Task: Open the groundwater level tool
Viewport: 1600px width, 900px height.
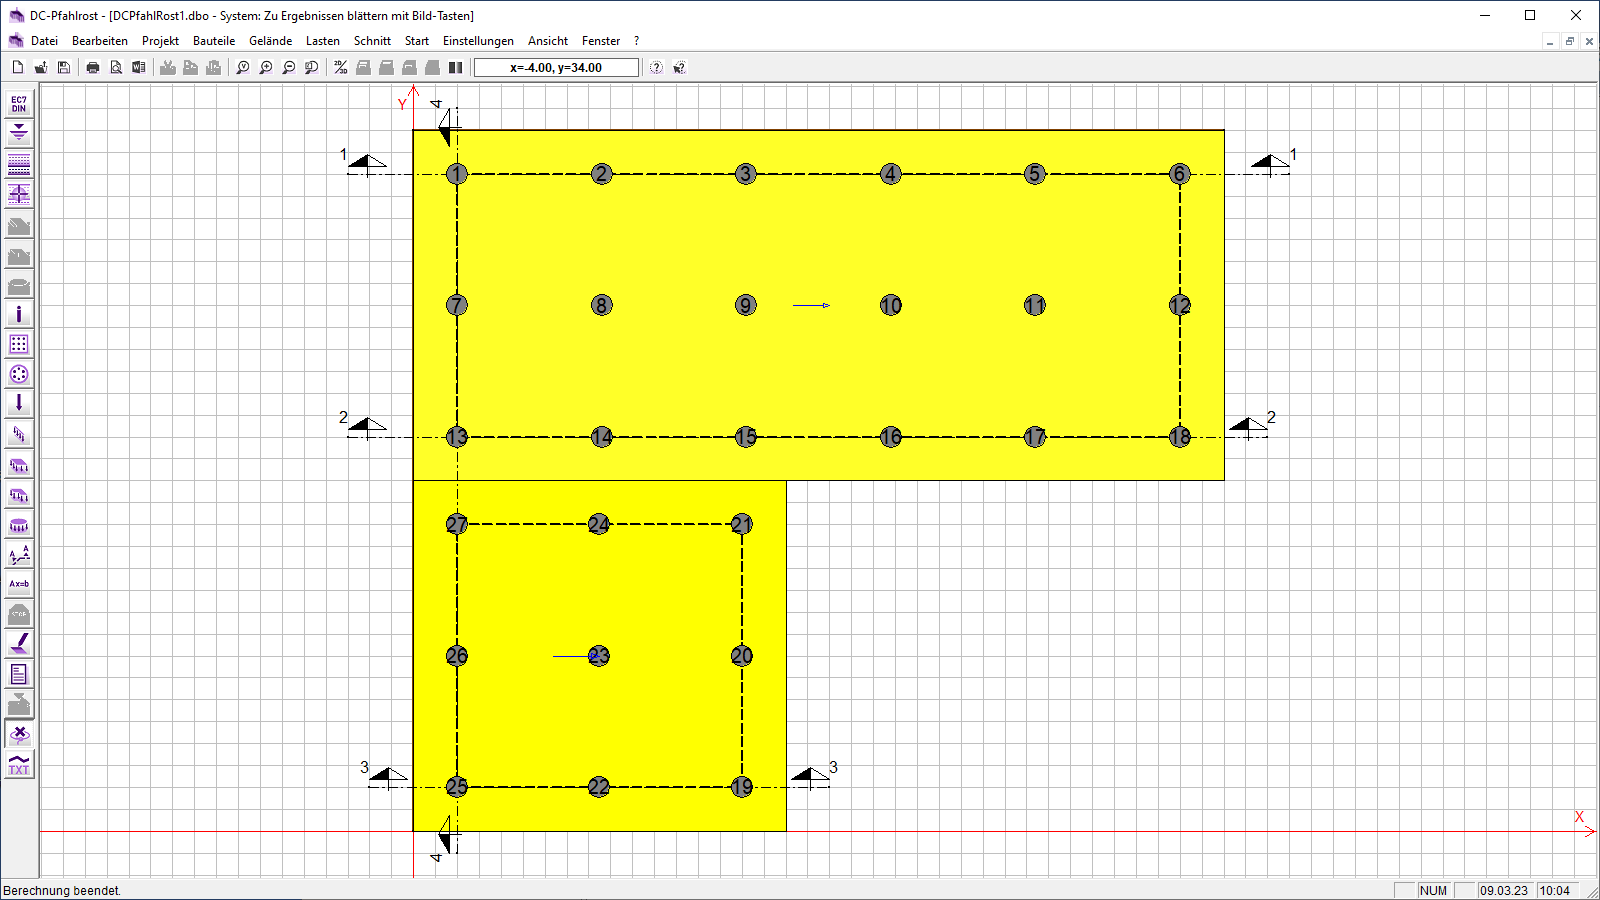Action: (x=19, y=133)
